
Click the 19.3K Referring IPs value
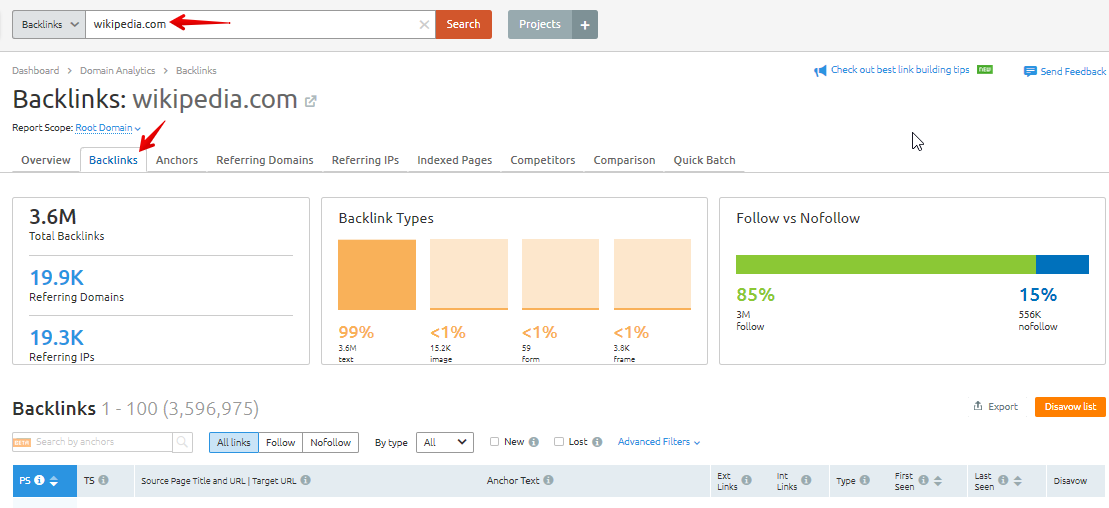(57, 337)
